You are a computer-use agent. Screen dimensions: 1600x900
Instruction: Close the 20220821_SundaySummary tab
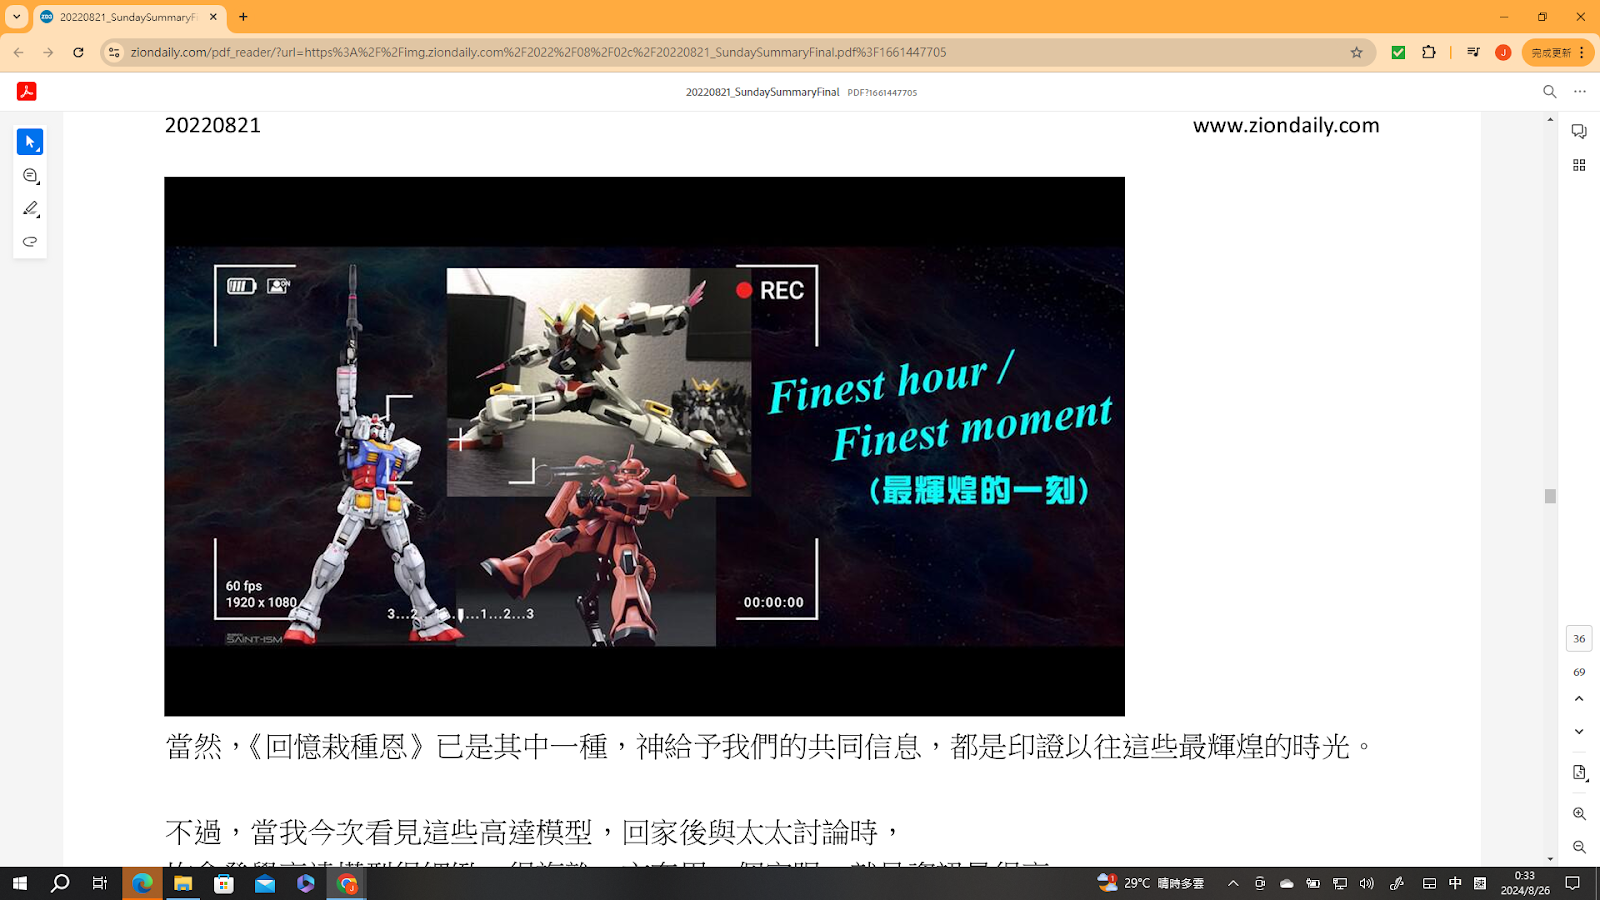point(213,17)
